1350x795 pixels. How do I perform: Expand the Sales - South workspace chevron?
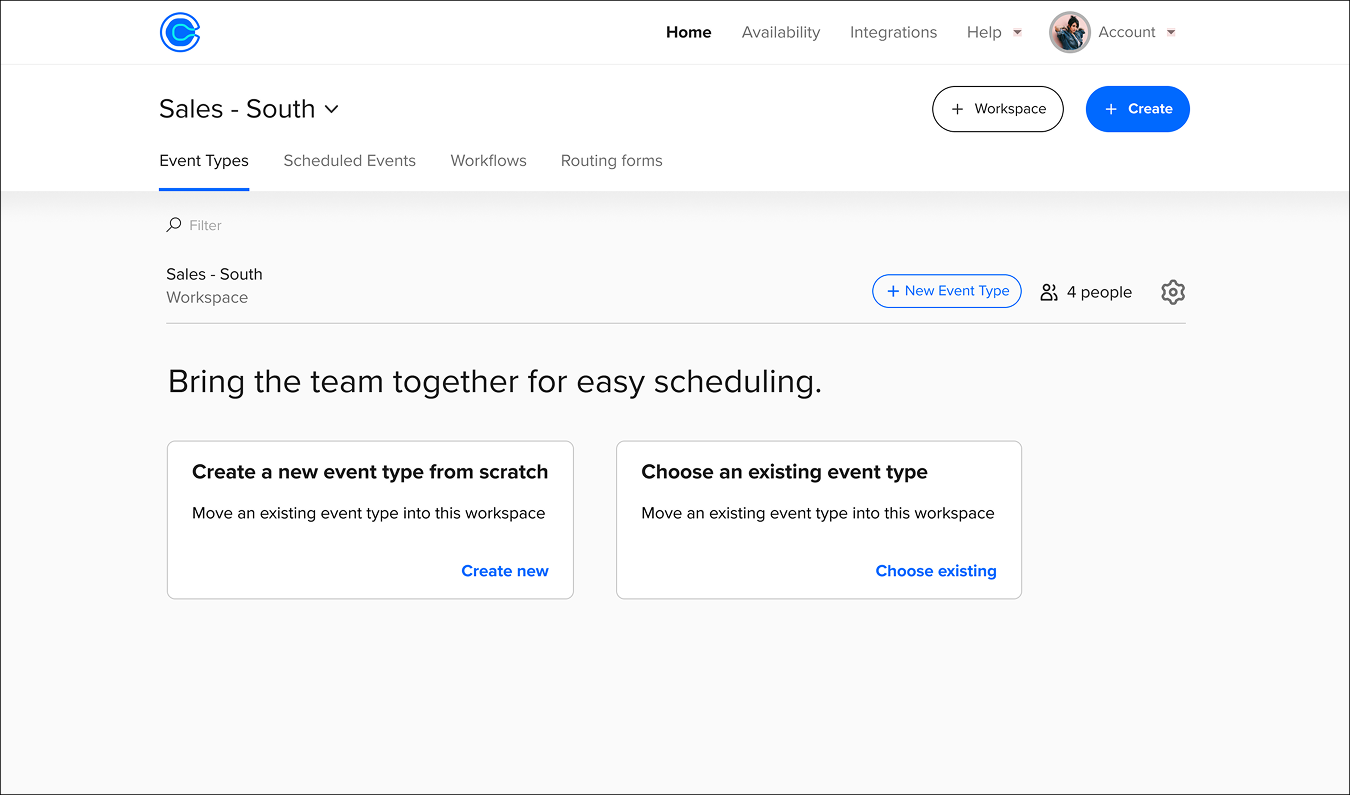pos(332,109)
